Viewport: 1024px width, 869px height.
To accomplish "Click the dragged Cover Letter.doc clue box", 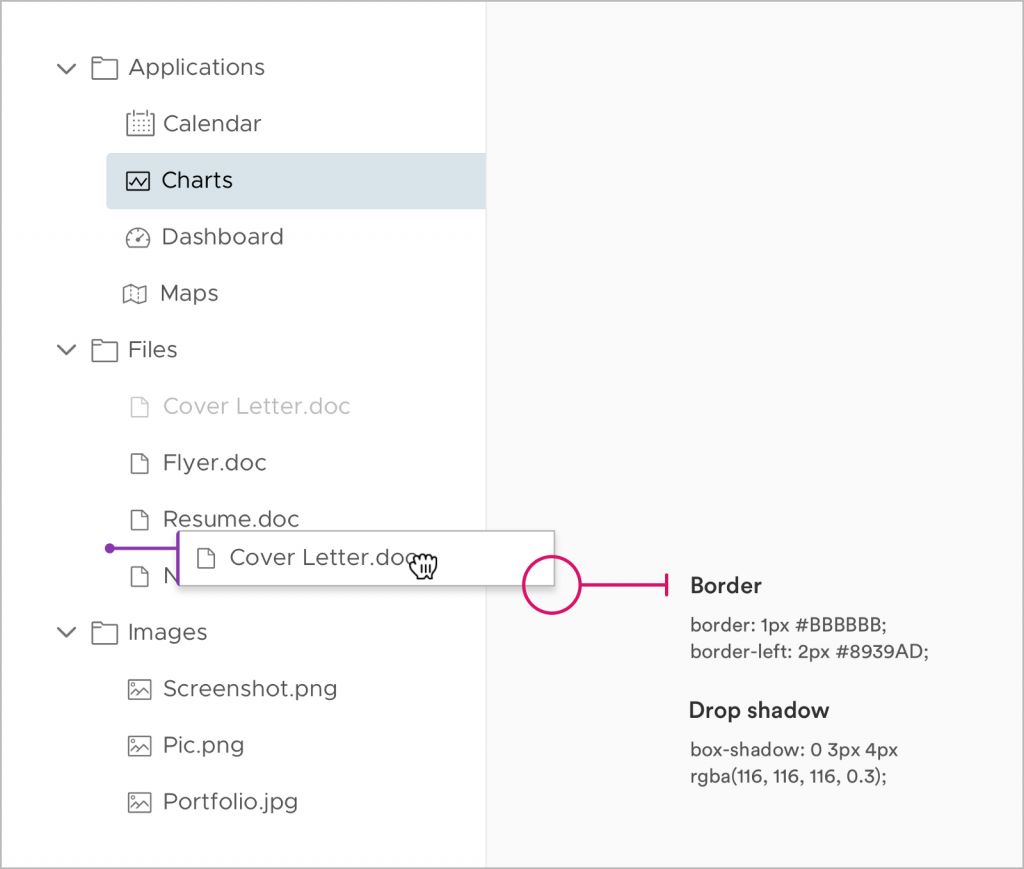I will coord(366,558).
